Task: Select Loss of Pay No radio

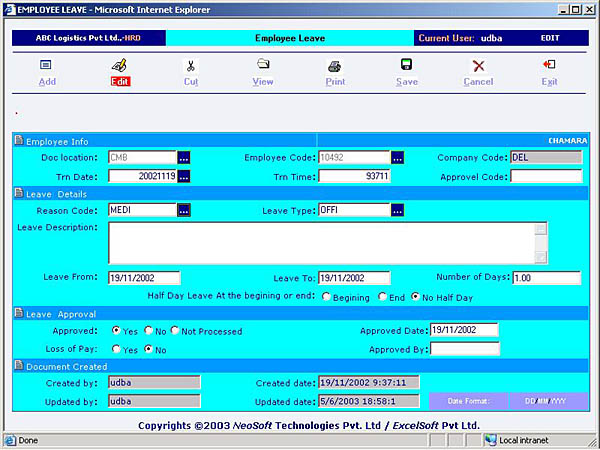Action: [x=148, y=349]
